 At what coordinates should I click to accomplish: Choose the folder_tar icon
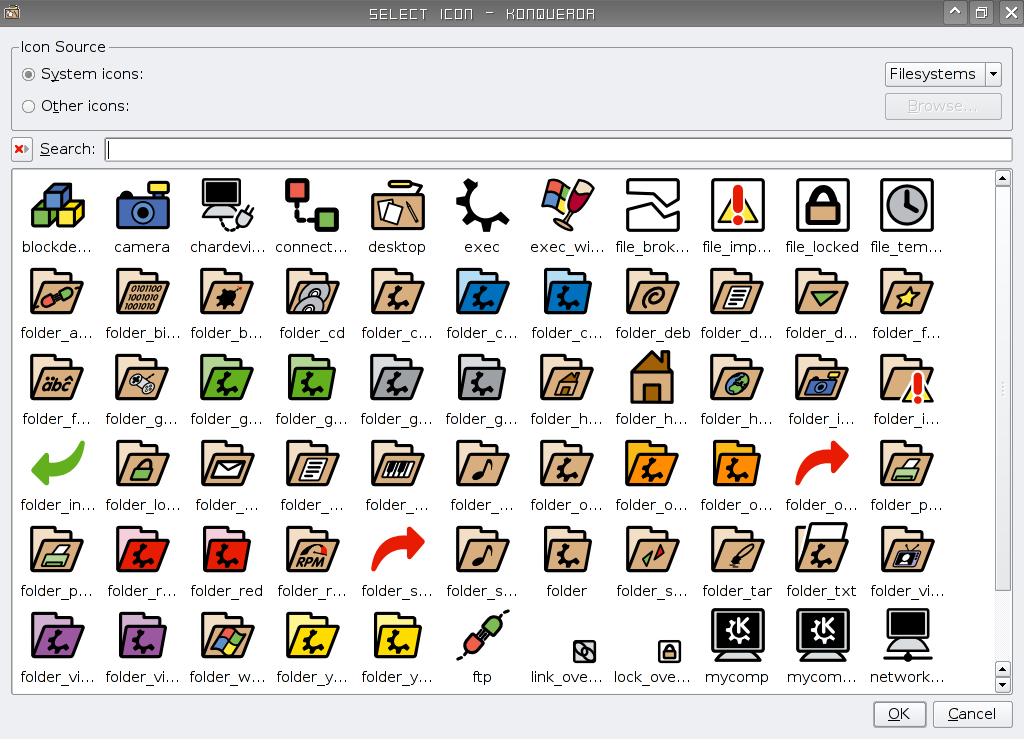point(737,550)
